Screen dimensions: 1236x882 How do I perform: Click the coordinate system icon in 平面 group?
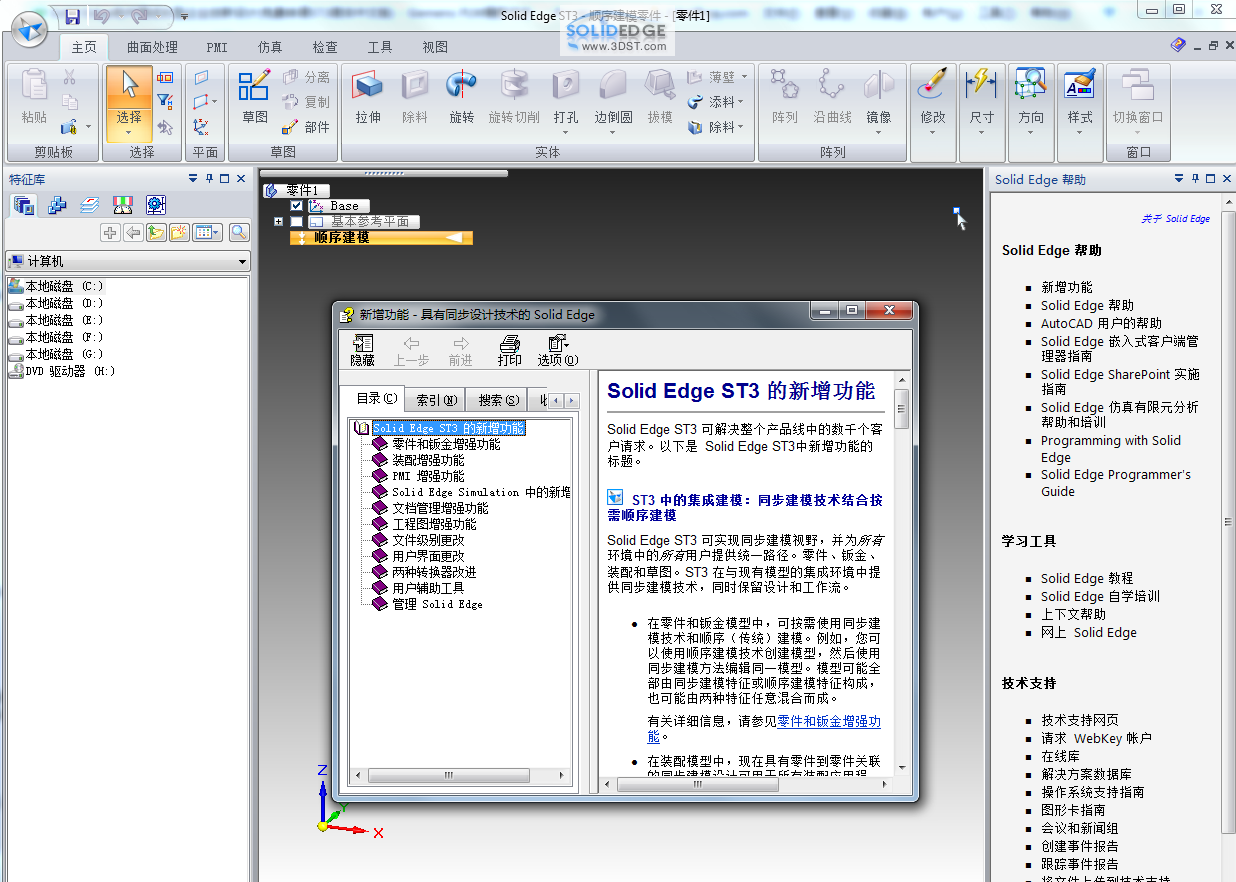[x=201, y=127]
